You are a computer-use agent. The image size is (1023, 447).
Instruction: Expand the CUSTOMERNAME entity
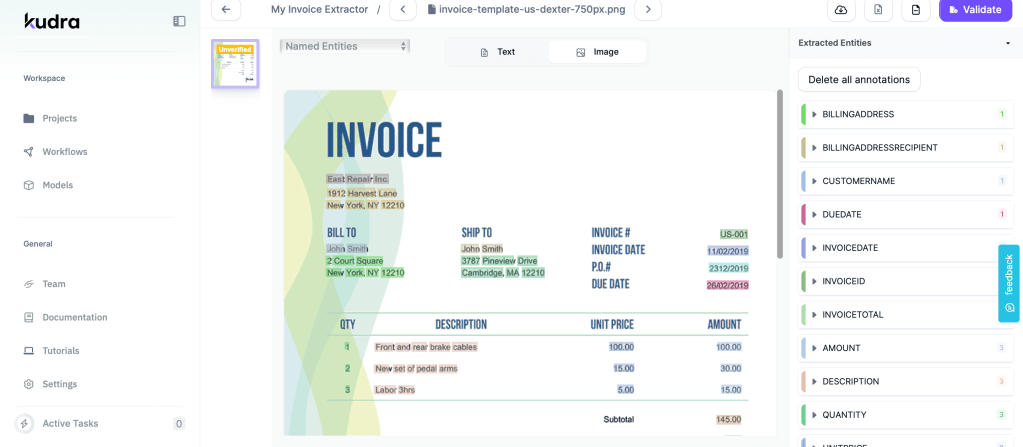814,181
